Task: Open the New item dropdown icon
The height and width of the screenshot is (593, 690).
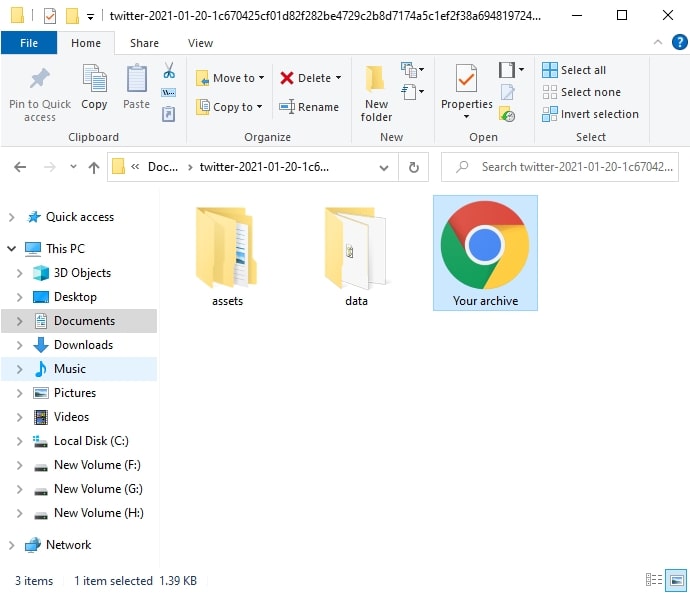Action: 412,70
